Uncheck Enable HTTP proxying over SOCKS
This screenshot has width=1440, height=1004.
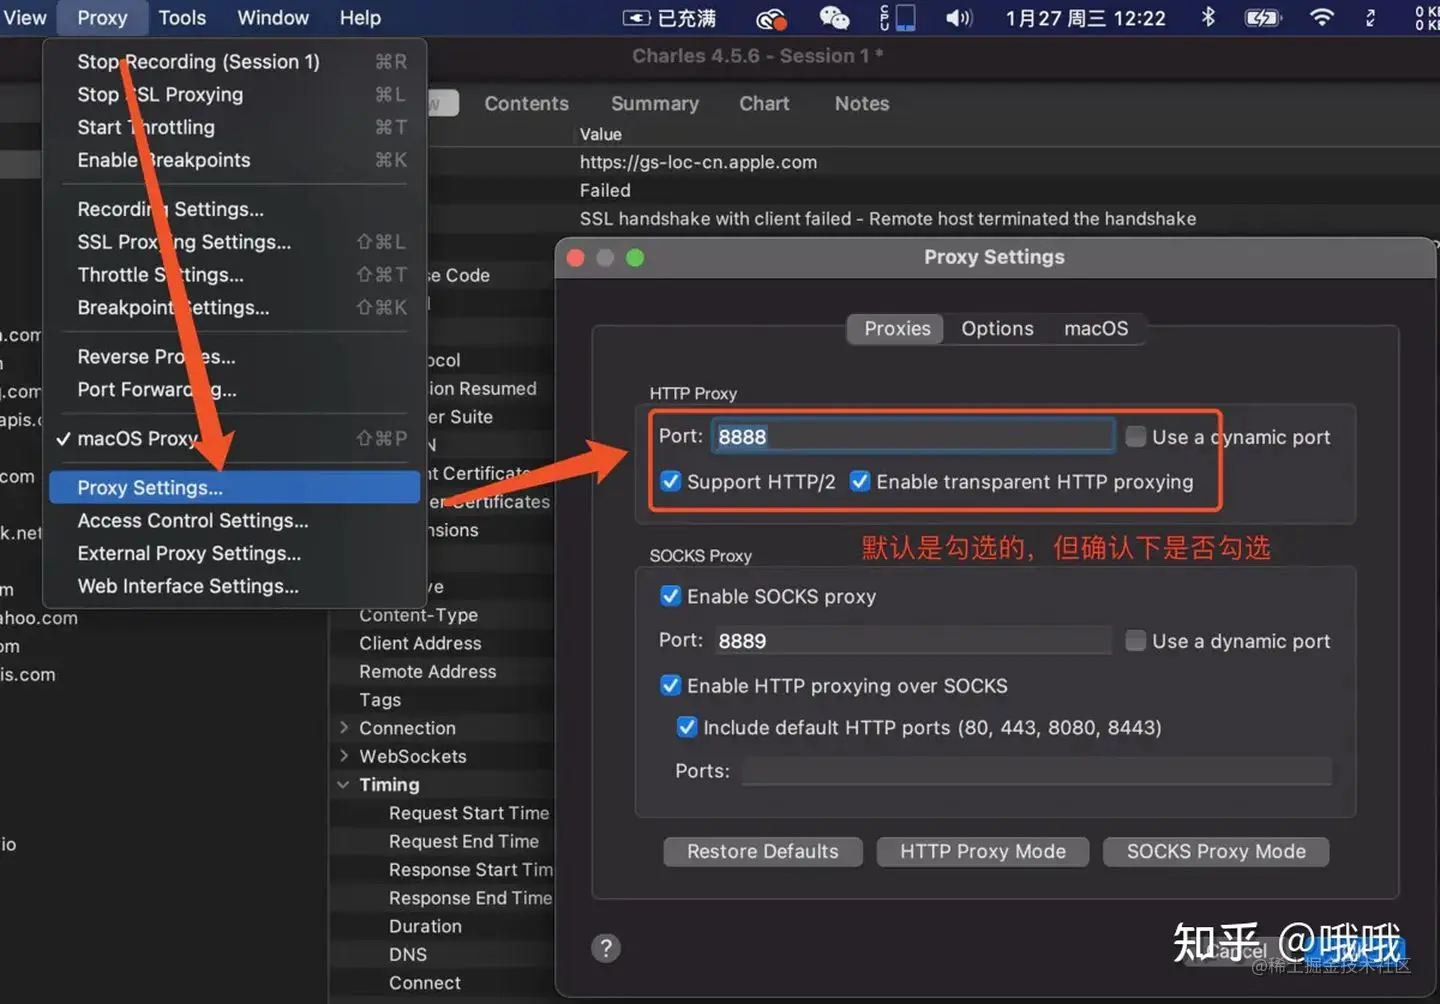[670, 686]
